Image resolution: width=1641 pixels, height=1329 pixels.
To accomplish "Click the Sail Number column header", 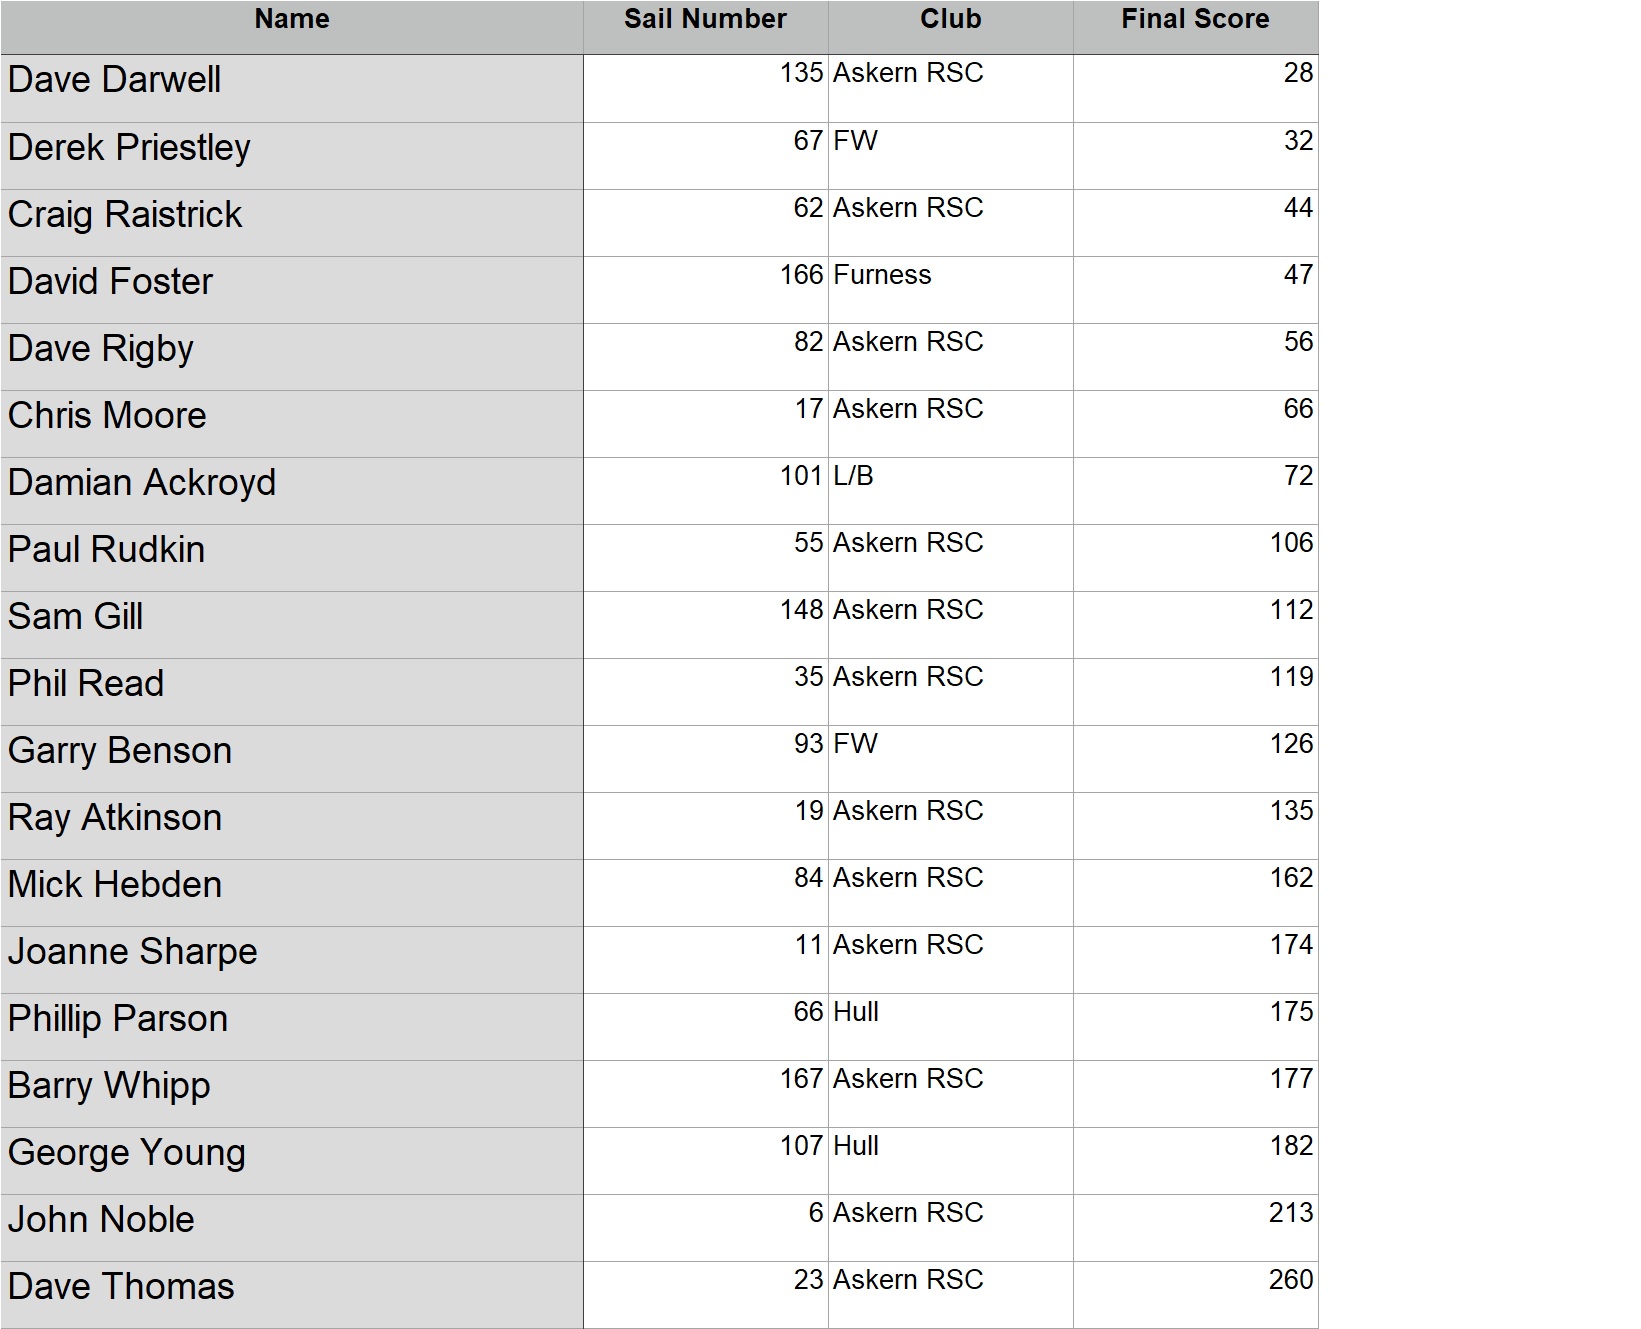I will 705,20.
